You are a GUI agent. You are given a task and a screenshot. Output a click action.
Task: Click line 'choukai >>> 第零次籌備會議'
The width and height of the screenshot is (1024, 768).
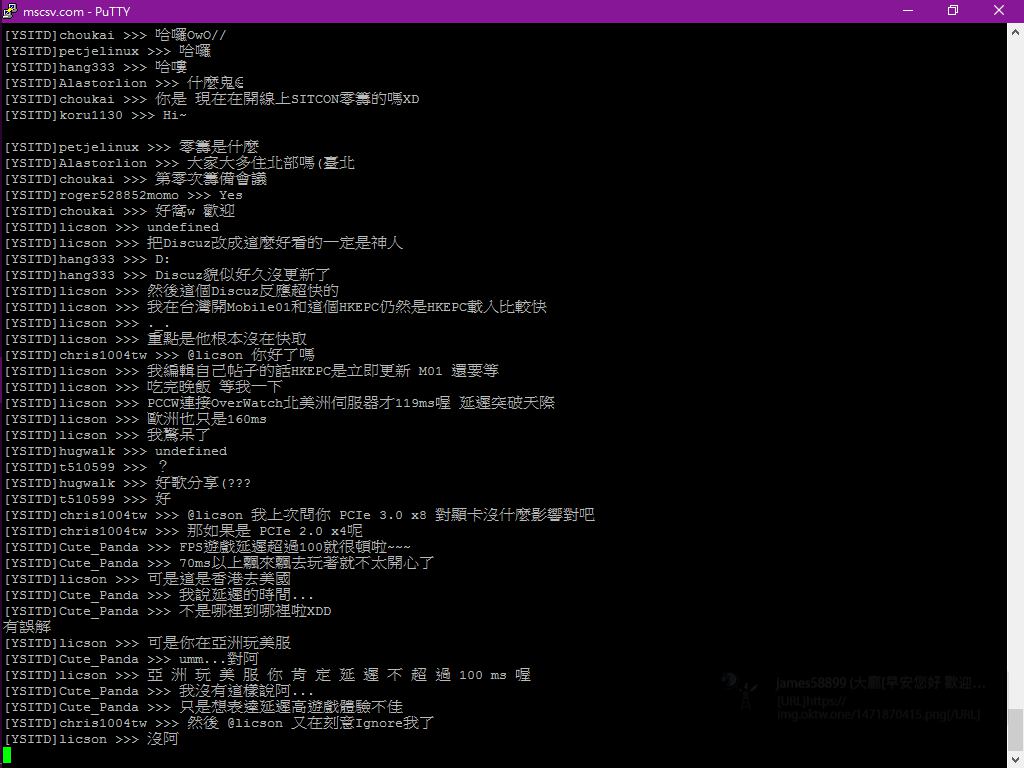pos(135,179)
